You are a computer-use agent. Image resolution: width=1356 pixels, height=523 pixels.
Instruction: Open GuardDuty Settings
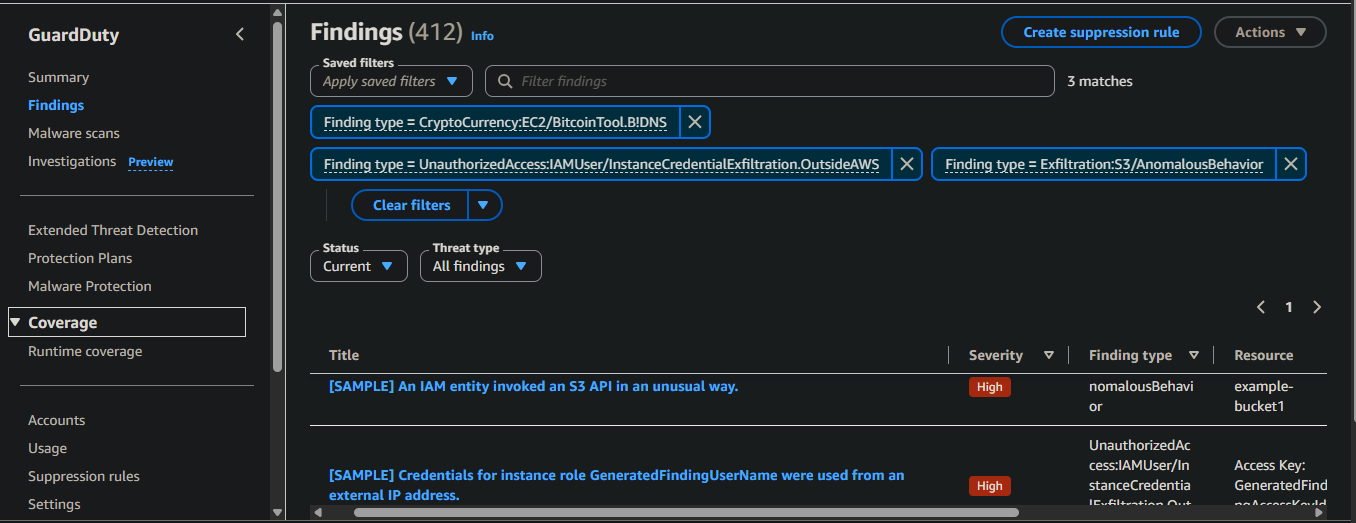[x=54, y=504]
